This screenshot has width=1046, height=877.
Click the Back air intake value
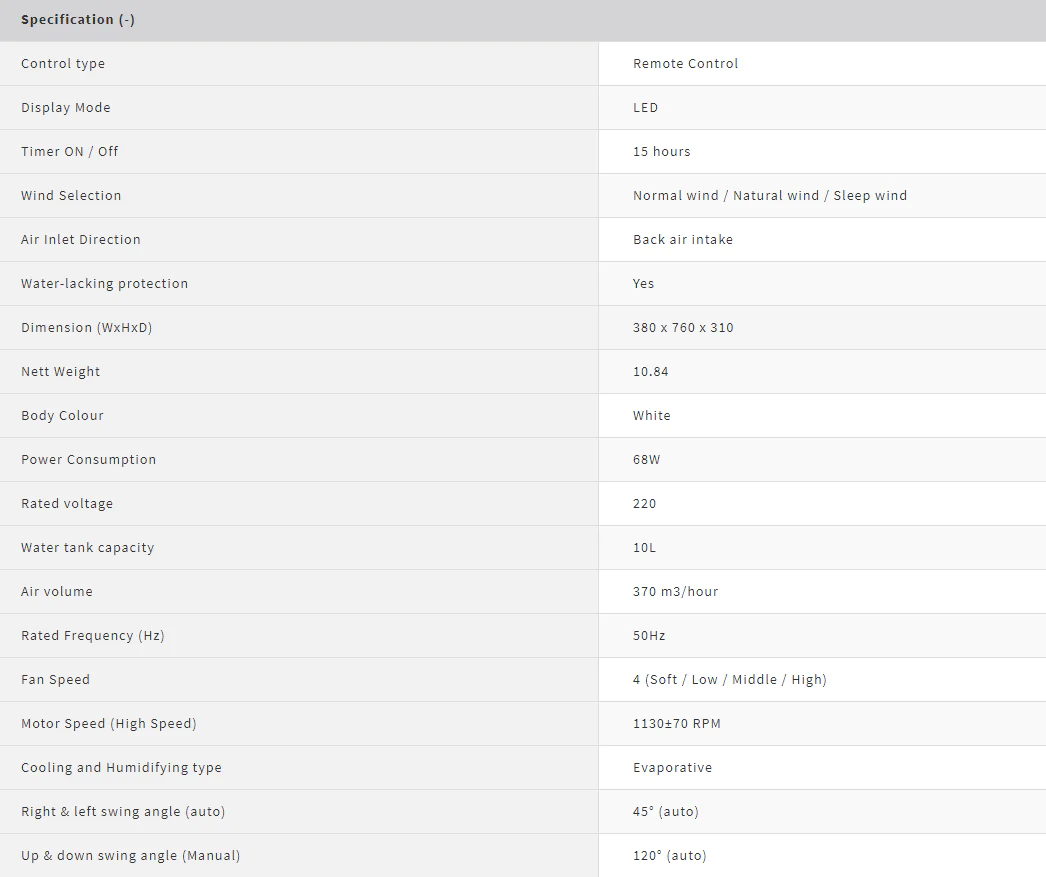[682, 240]
